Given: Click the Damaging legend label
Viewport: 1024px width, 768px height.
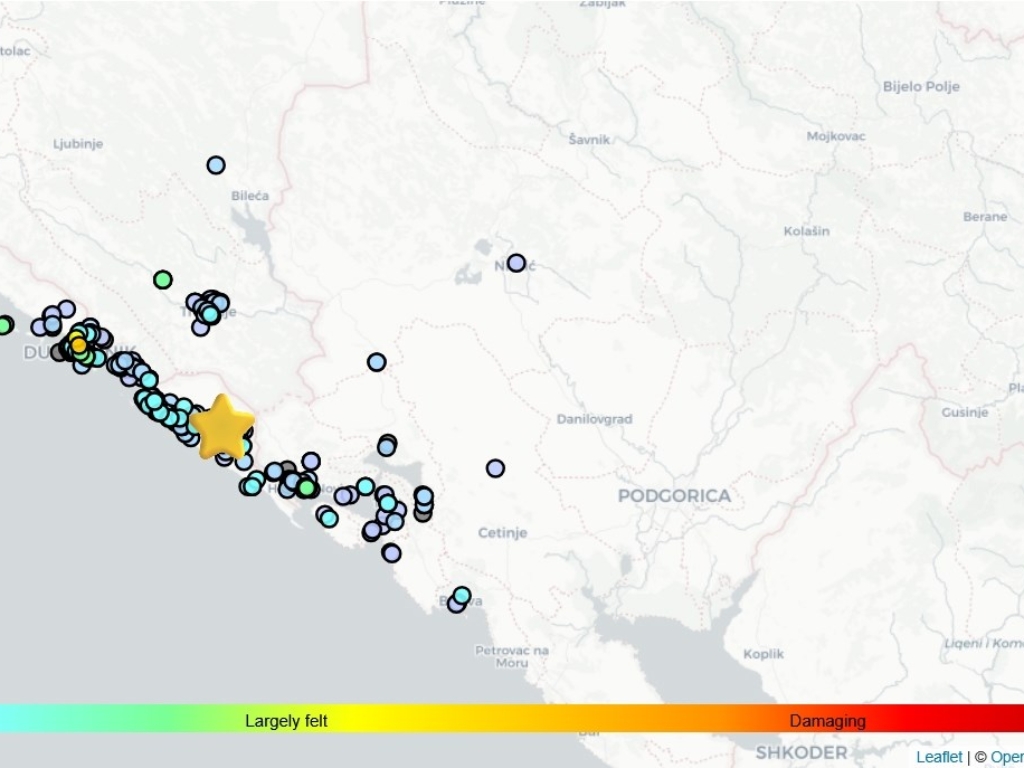Looking at the screenshot, I should pos(827,721).
